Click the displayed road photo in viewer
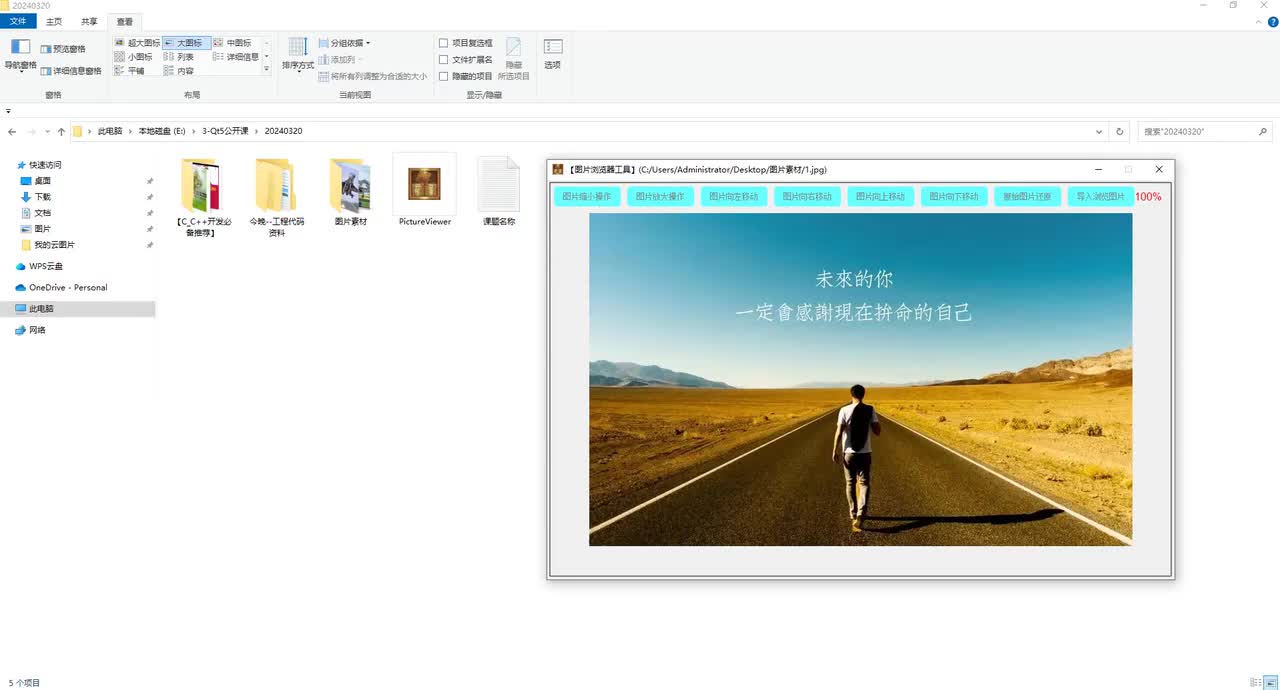Screen dimensions: 1280x690 click(860, 379)
